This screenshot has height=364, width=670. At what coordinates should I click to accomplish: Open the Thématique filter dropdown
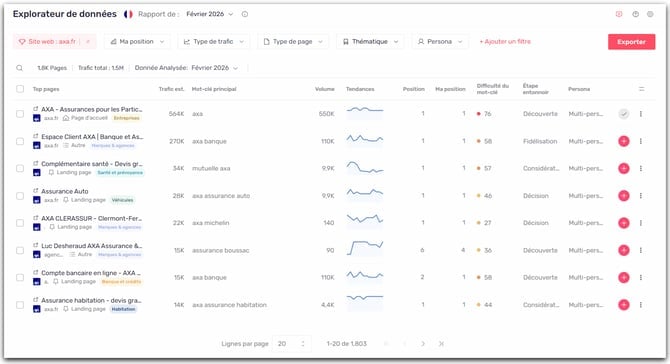(370, 41)
